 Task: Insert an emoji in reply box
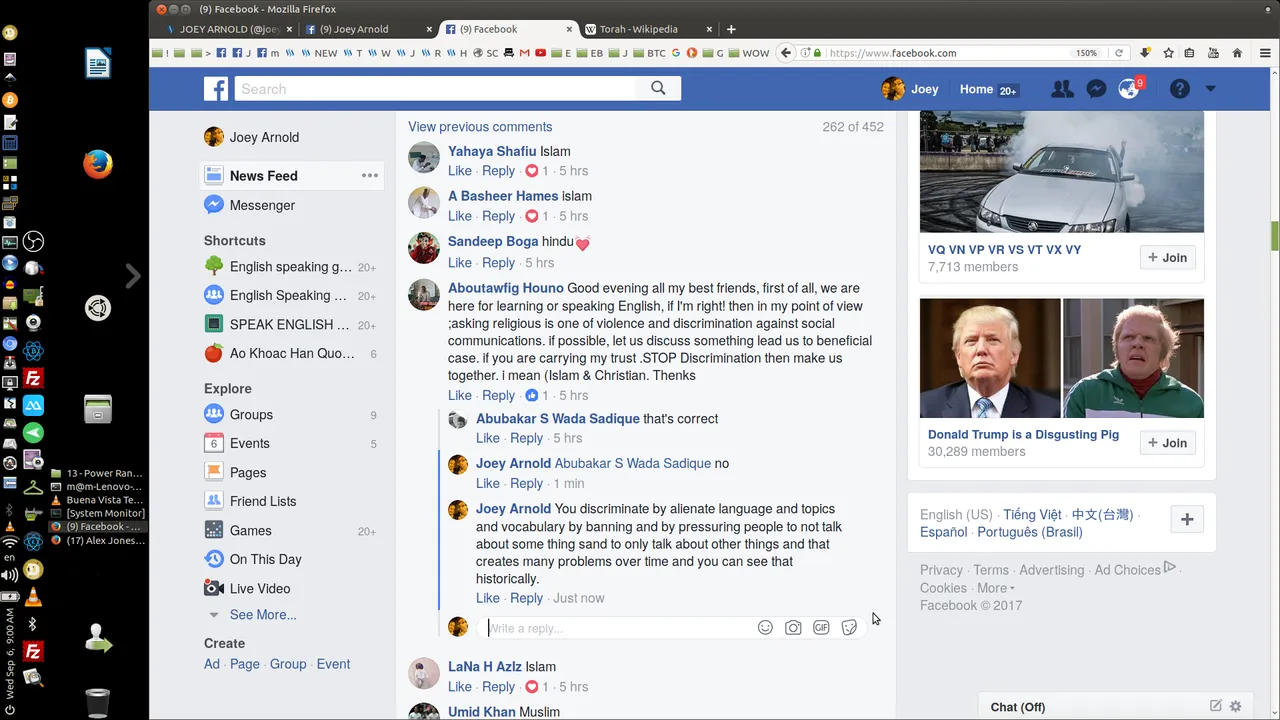(x=765, y=628)
